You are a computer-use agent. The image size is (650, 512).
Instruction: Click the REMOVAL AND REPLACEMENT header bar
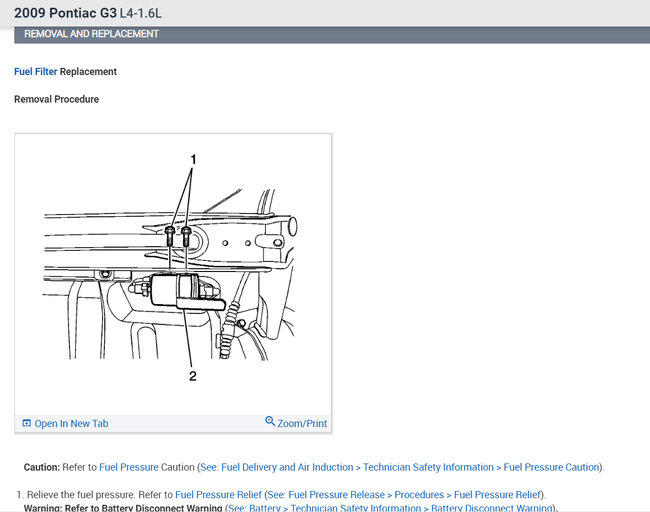pyautogui.click(x=332, y=34)
